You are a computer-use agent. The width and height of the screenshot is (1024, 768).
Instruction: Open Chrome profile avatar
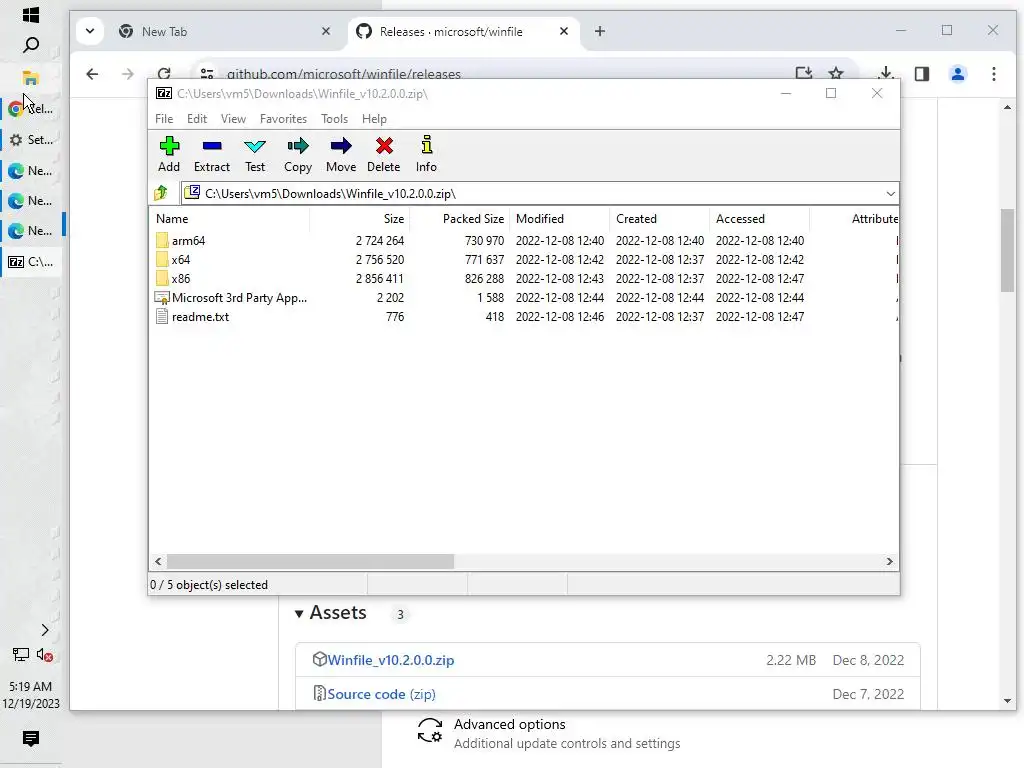tap(957, 74)
